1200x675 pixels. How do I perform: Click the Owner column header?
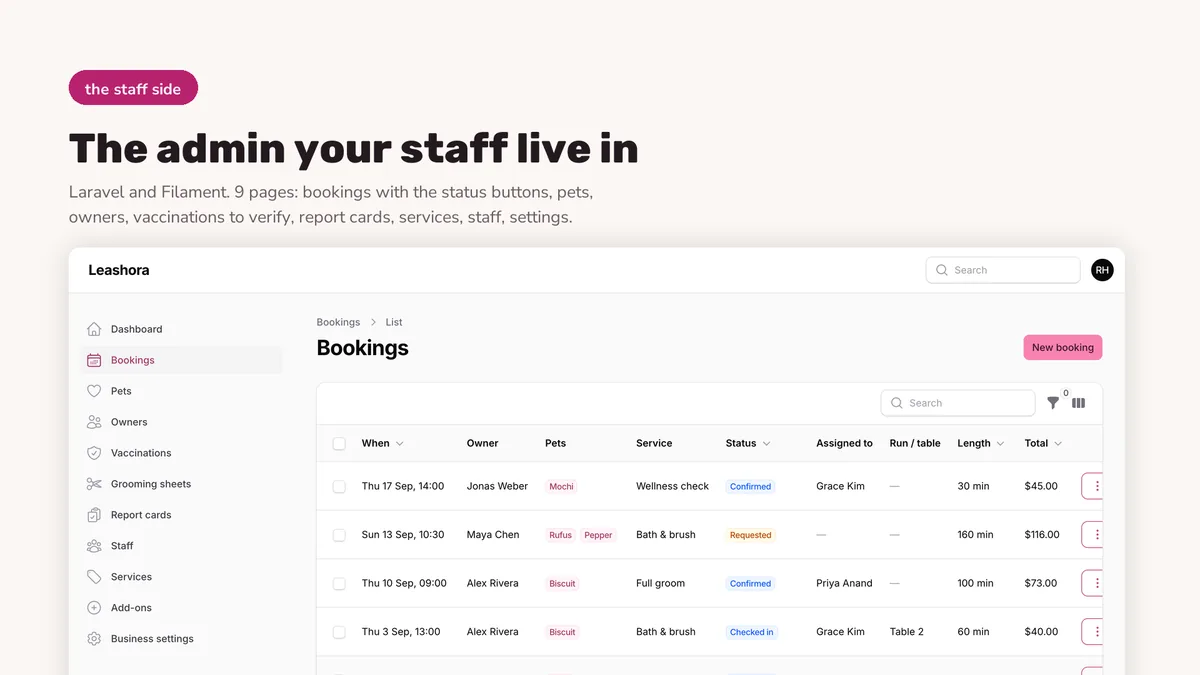click(x=482, y=443)
